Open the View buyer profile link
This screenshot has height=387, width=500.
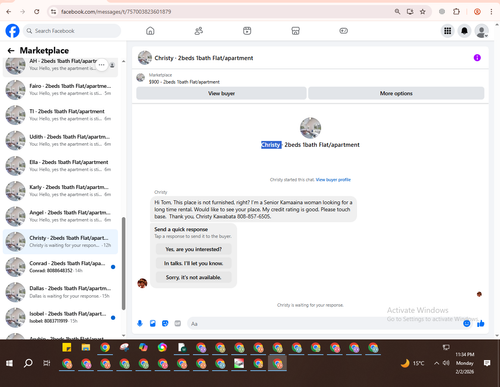pyautogui.click(x=333, y=180)
